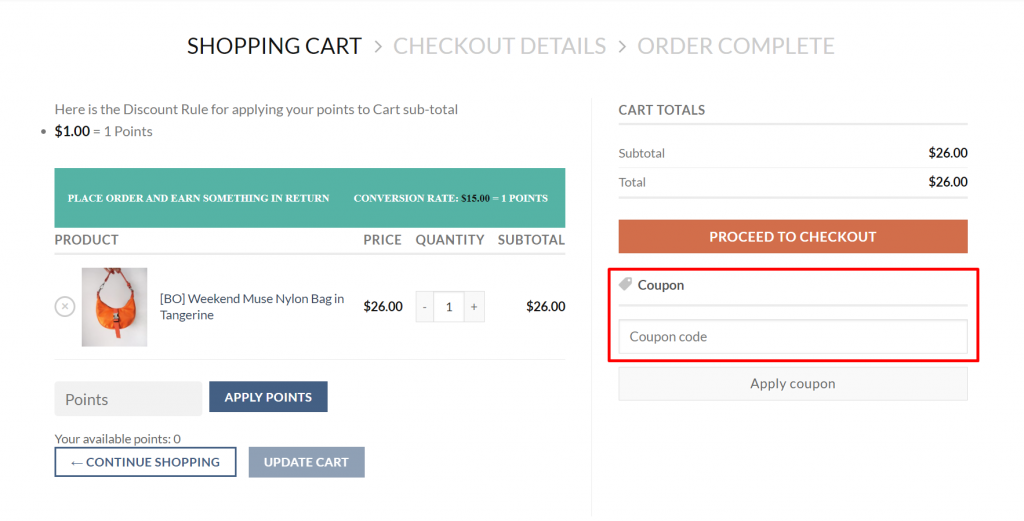Viewport: 1024px width, 521px height.
Task: Increase quantity with the plus button
Action: [x=474, y=307]
